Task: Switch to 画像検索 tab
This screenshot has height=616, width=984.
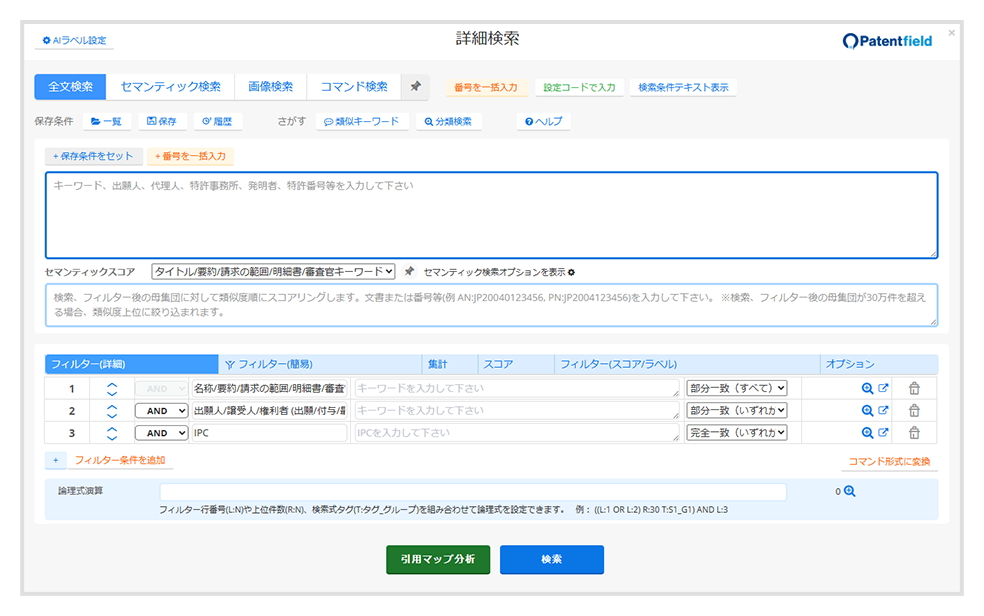Action: (x=270, y=87)
